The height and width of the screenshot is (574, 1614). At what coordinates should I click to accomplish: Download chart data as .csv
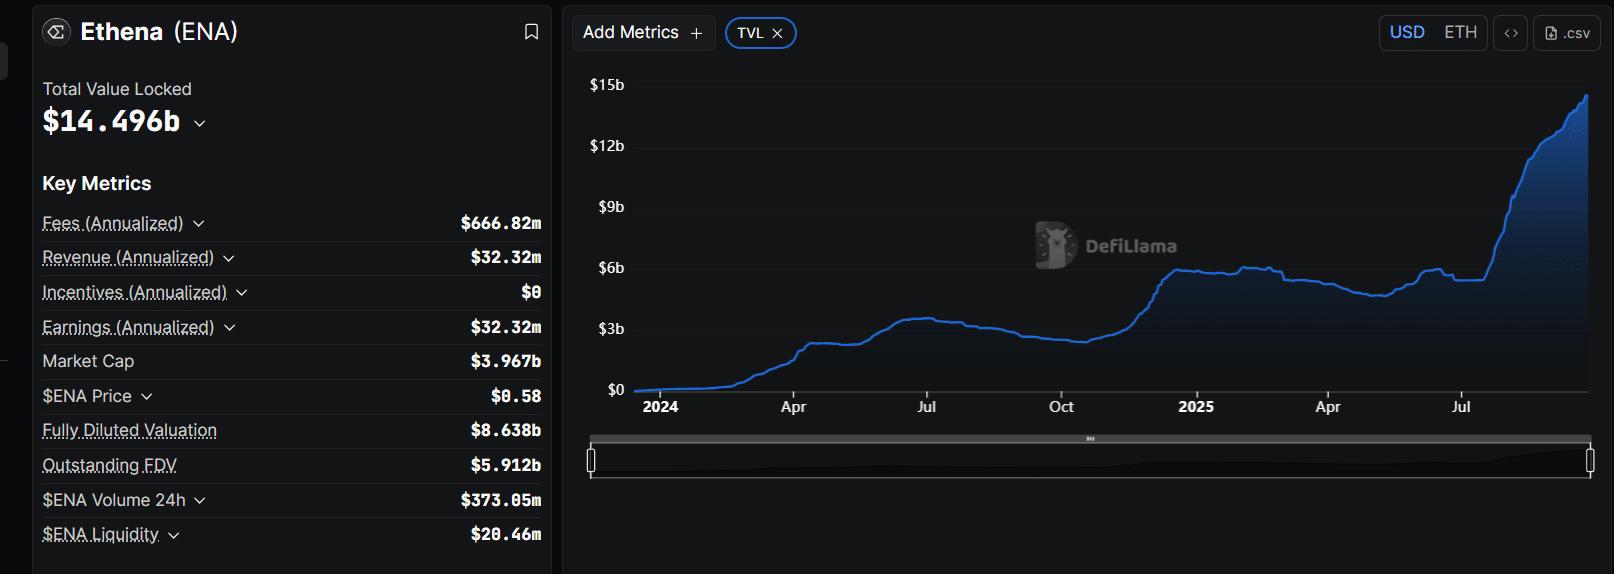pos(1566,33)
